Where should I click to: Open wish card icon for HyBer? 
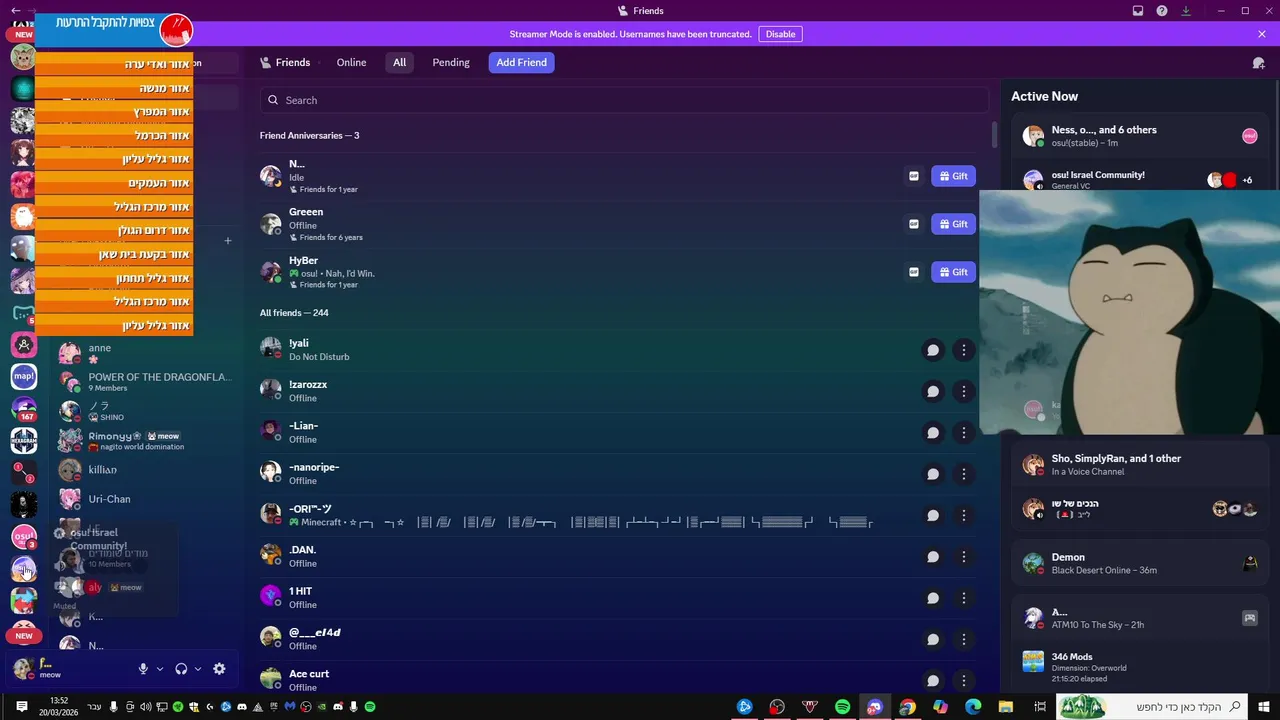pyautogui.click(x=913, y=272)
